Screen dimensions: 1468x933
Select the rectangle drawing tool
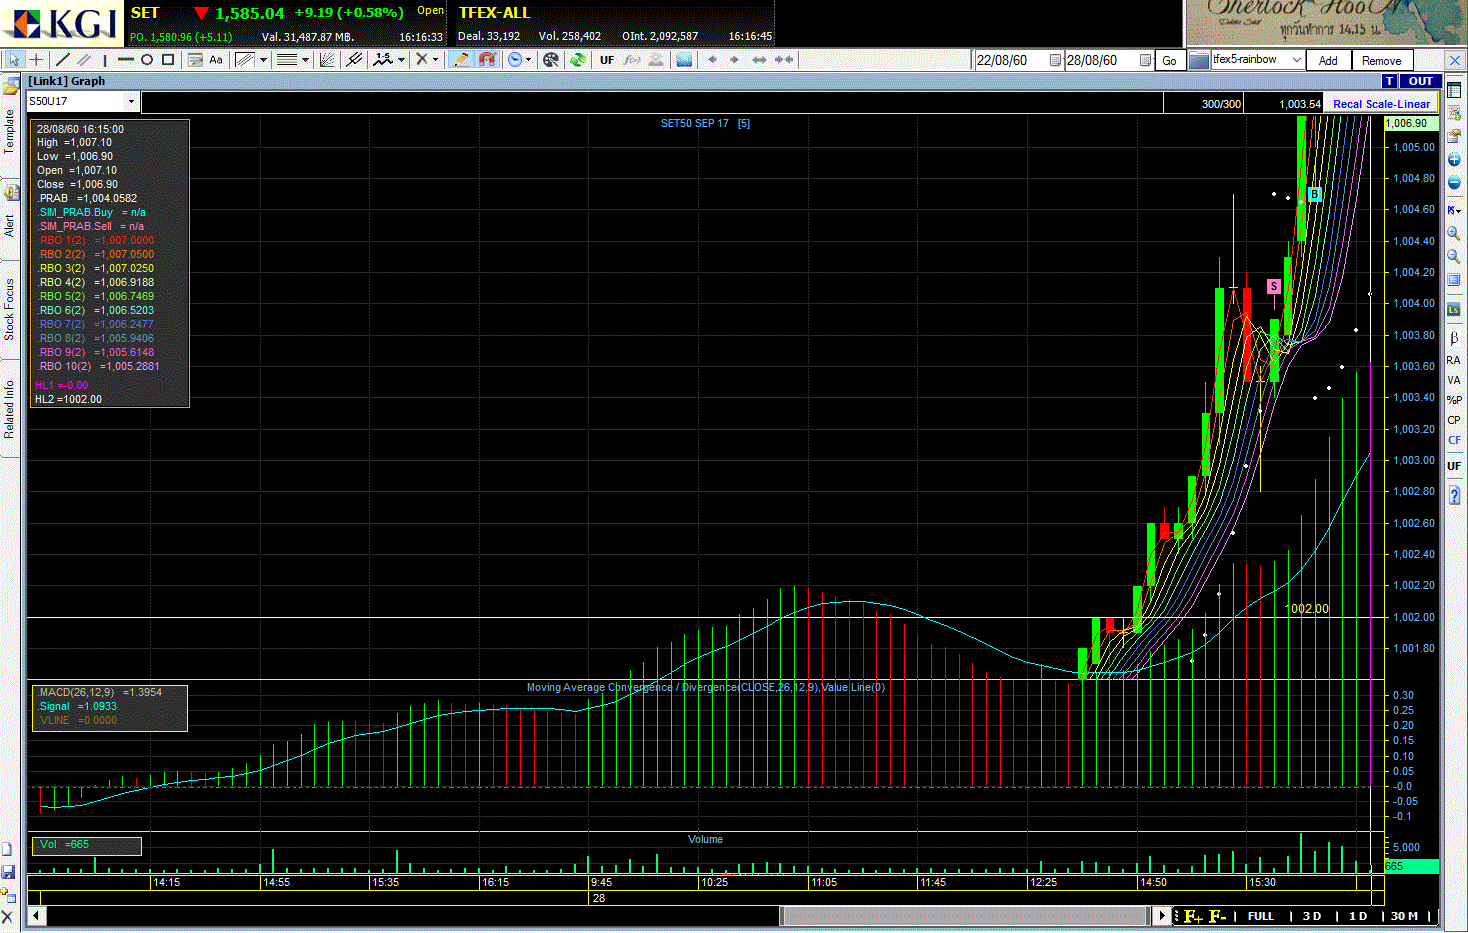click(x=168, y=60)
